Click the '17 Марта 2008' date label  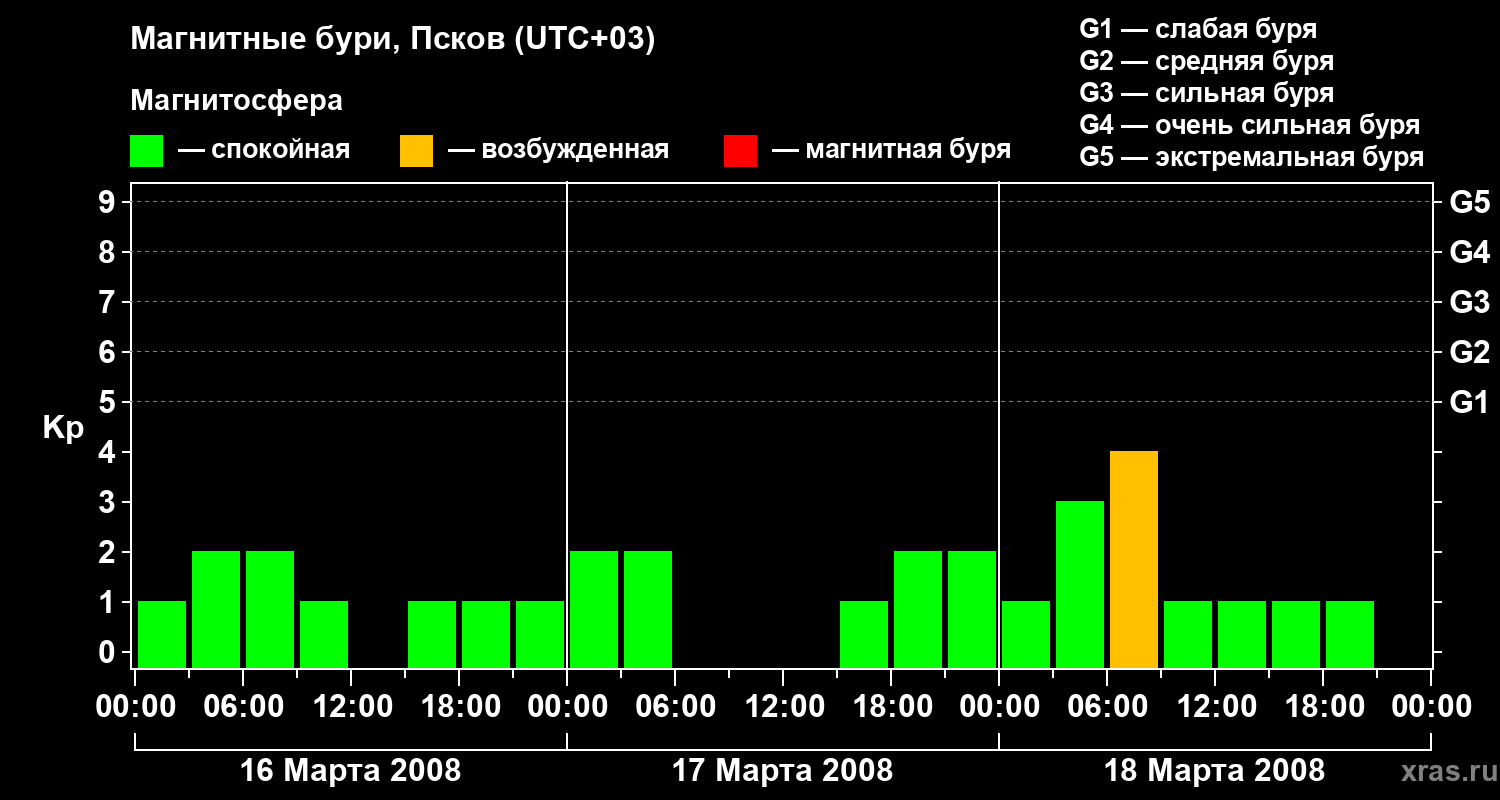pyautogui.click(x=783, y=771)
